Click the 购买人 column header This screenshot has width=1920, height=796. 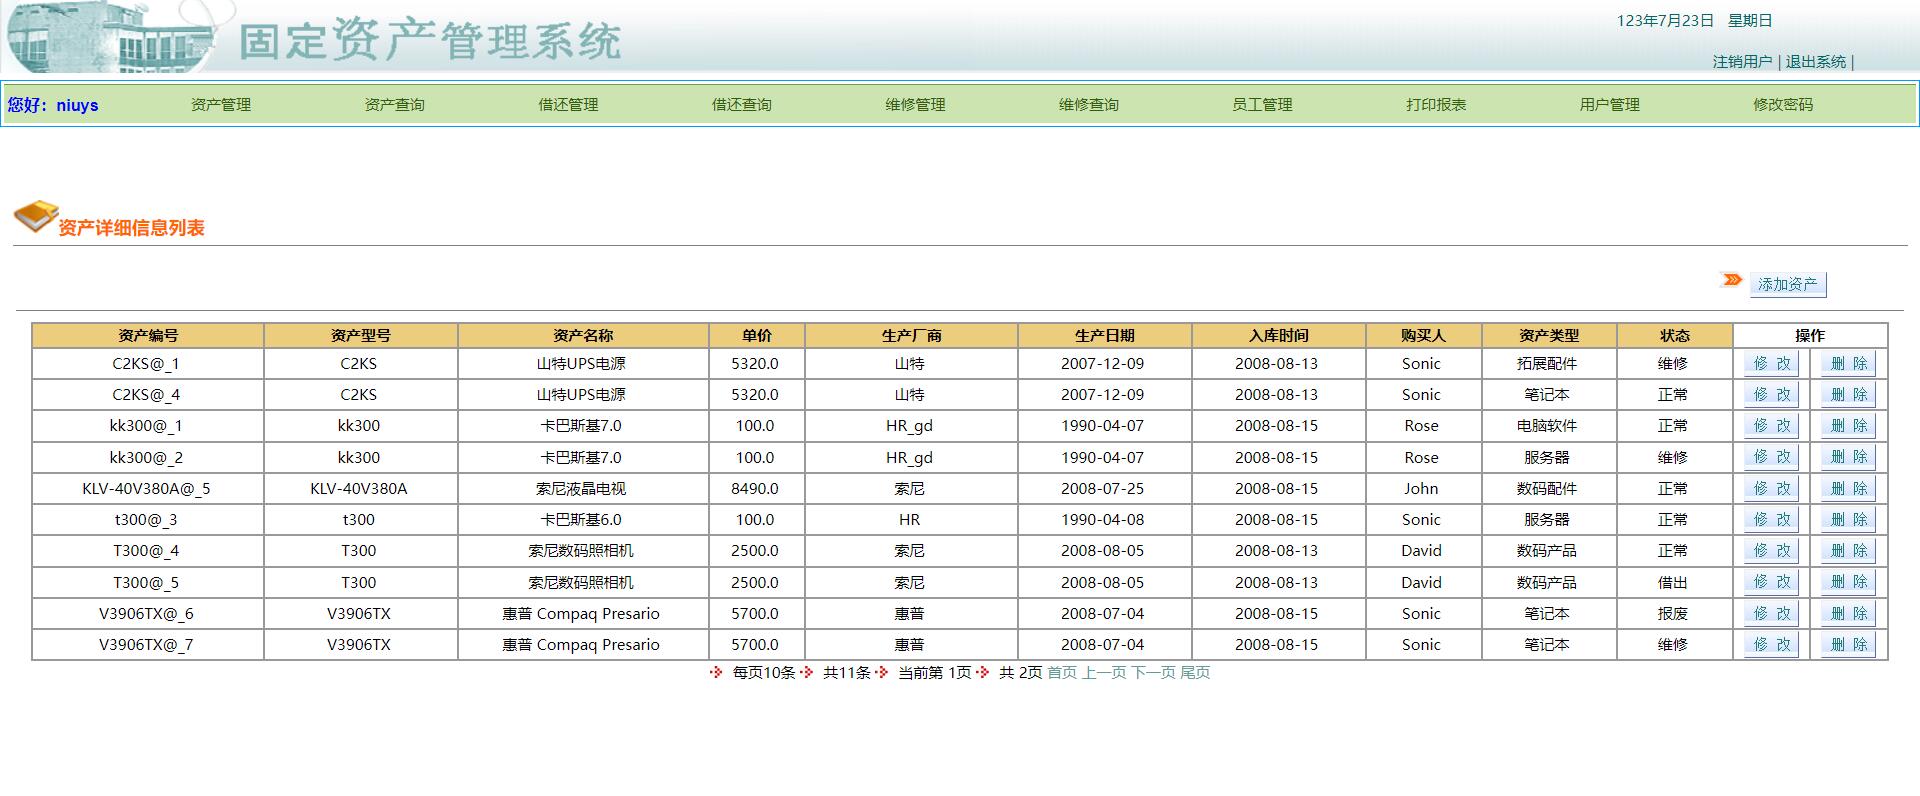pos(1424,336)
